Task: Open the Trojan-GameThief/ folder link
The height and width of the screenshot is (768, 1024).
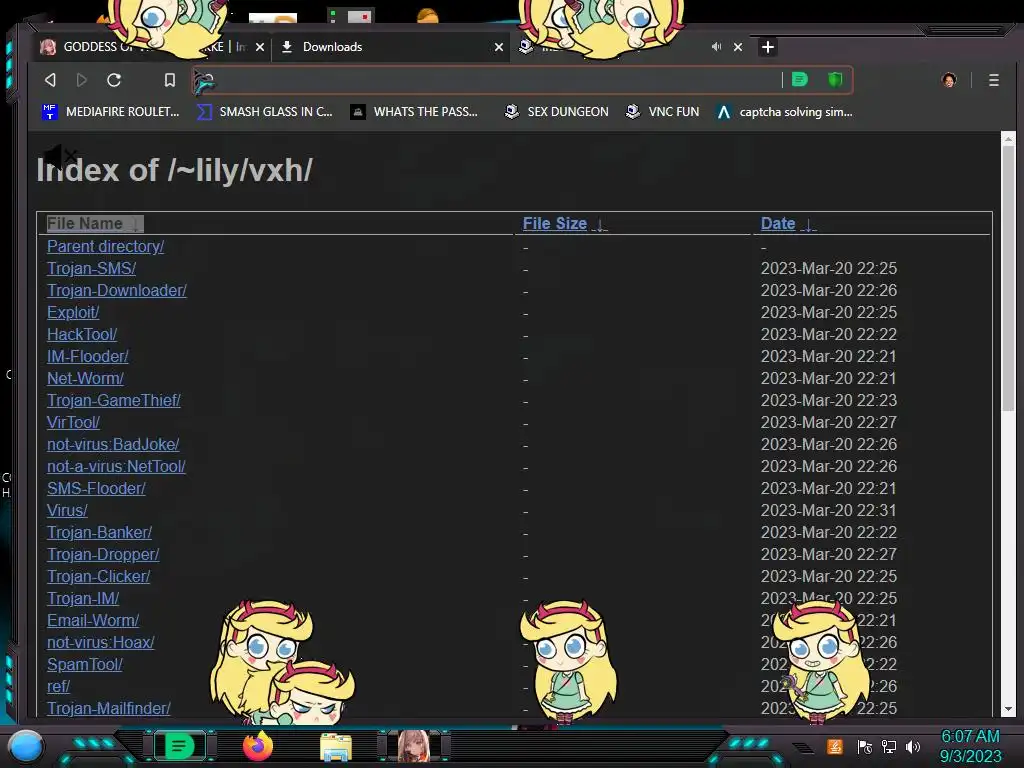Action: 114,400
